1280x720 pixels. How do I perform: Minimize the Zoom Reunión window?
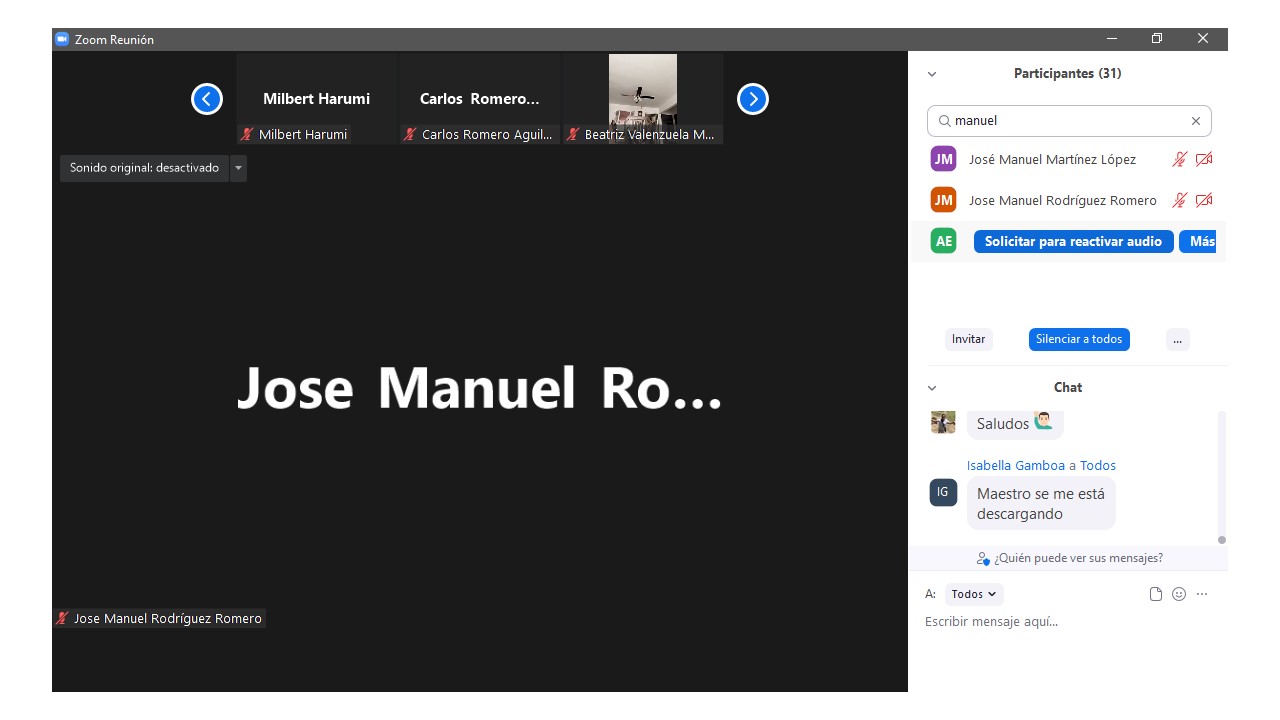(x=1112, y=39)
